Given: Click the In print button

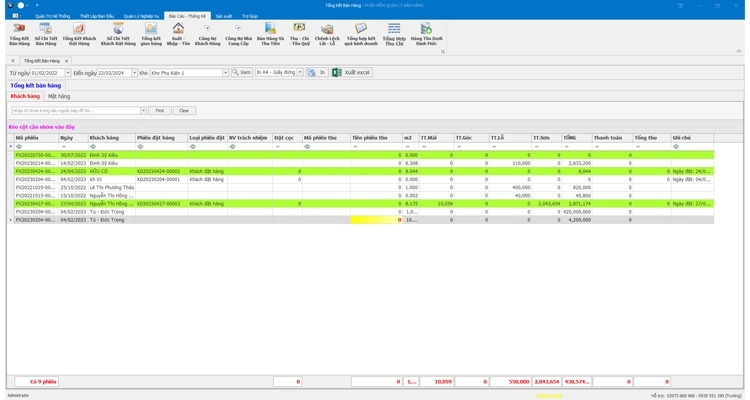Looking at the screenshot, I should tap(317, 73).
